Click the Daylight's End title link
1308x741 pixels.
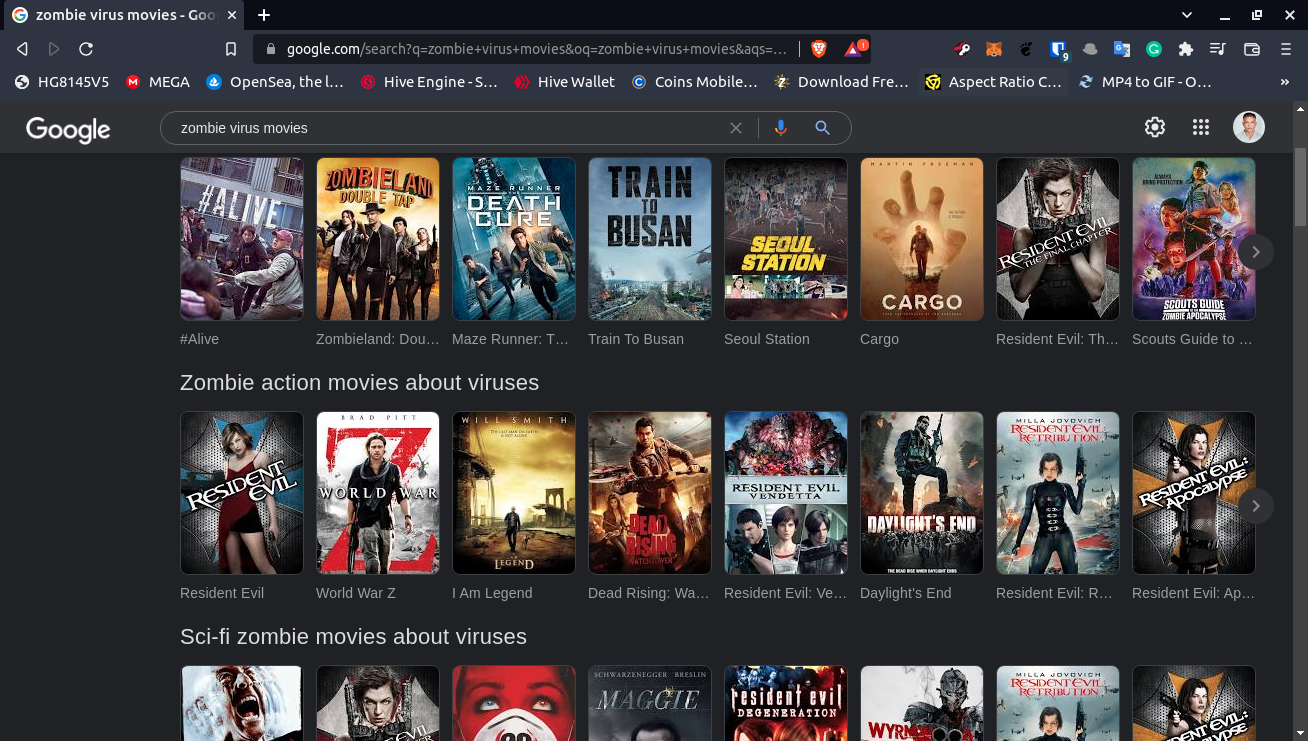(906, 593)
